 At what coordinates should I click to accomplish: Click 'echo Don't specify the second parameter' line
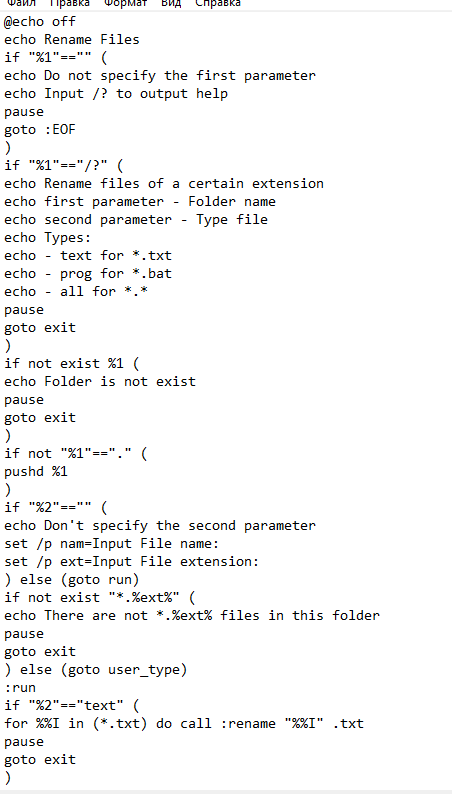159,526
